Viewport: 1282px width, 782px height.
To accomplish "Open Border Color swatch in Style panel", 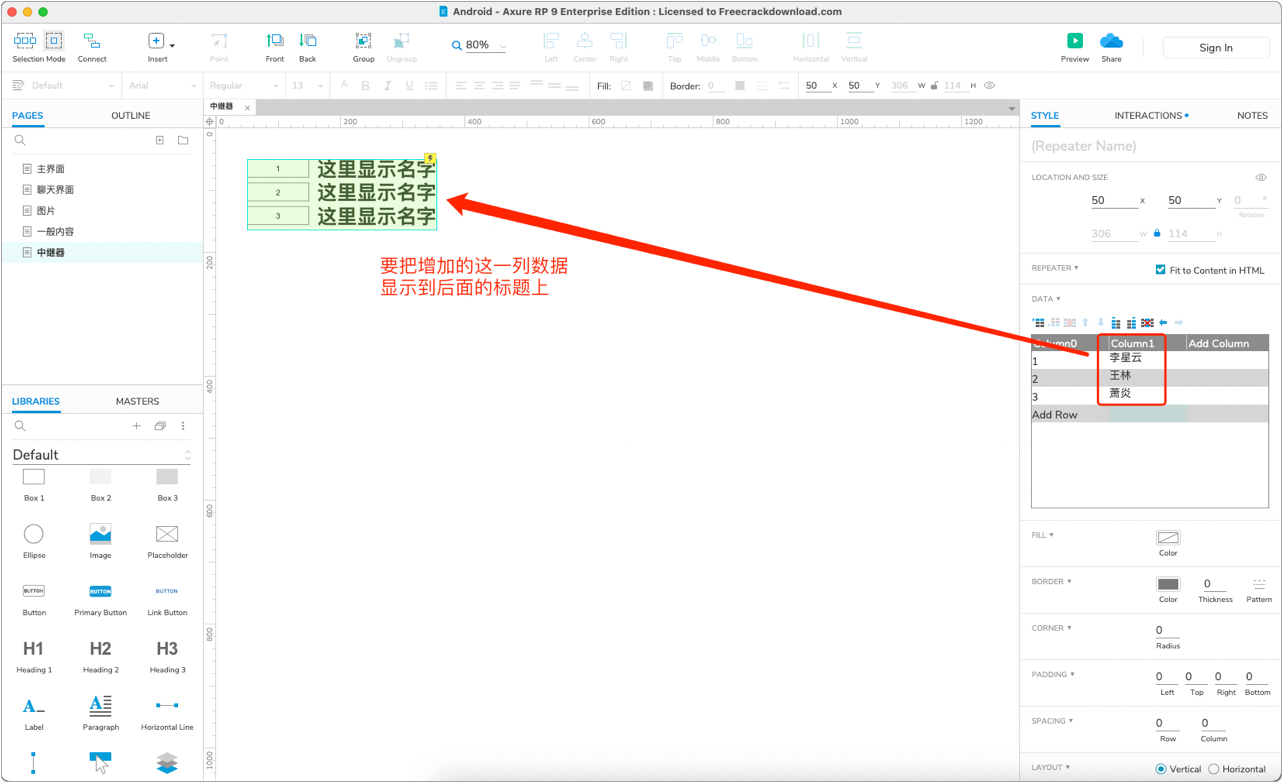I will (1167, 584).
